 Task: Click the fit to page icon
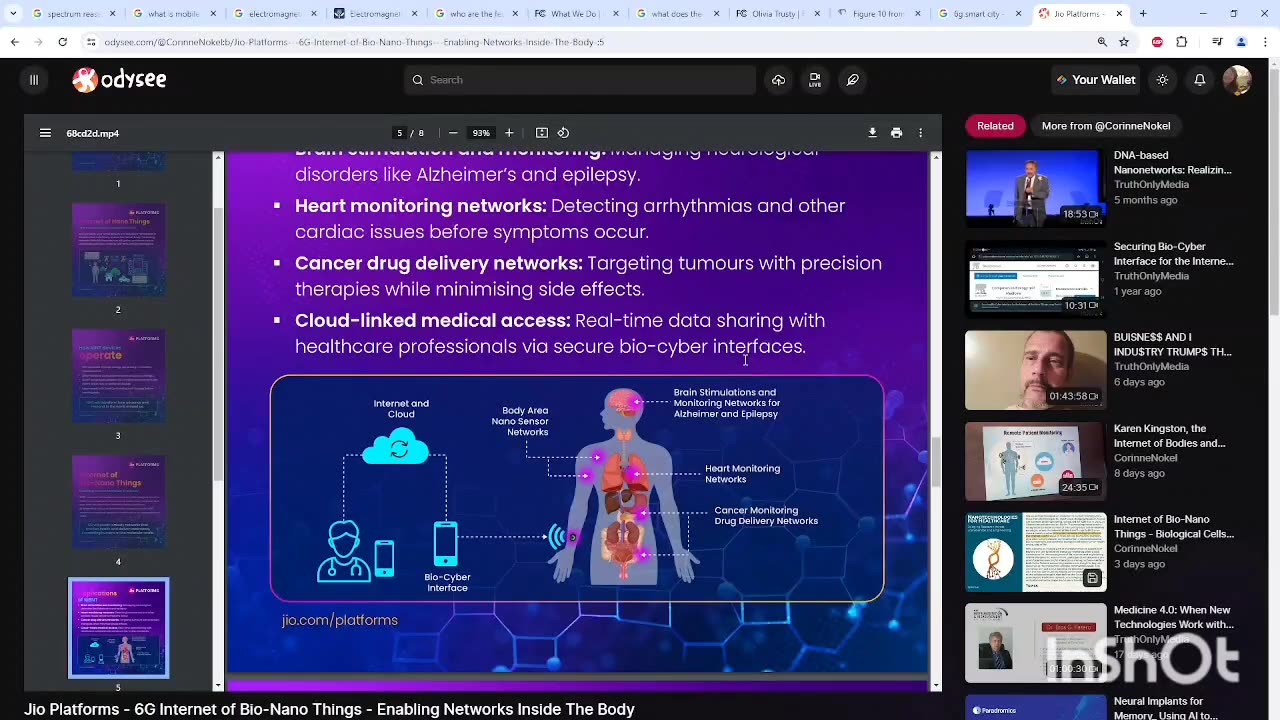point(542,133)
